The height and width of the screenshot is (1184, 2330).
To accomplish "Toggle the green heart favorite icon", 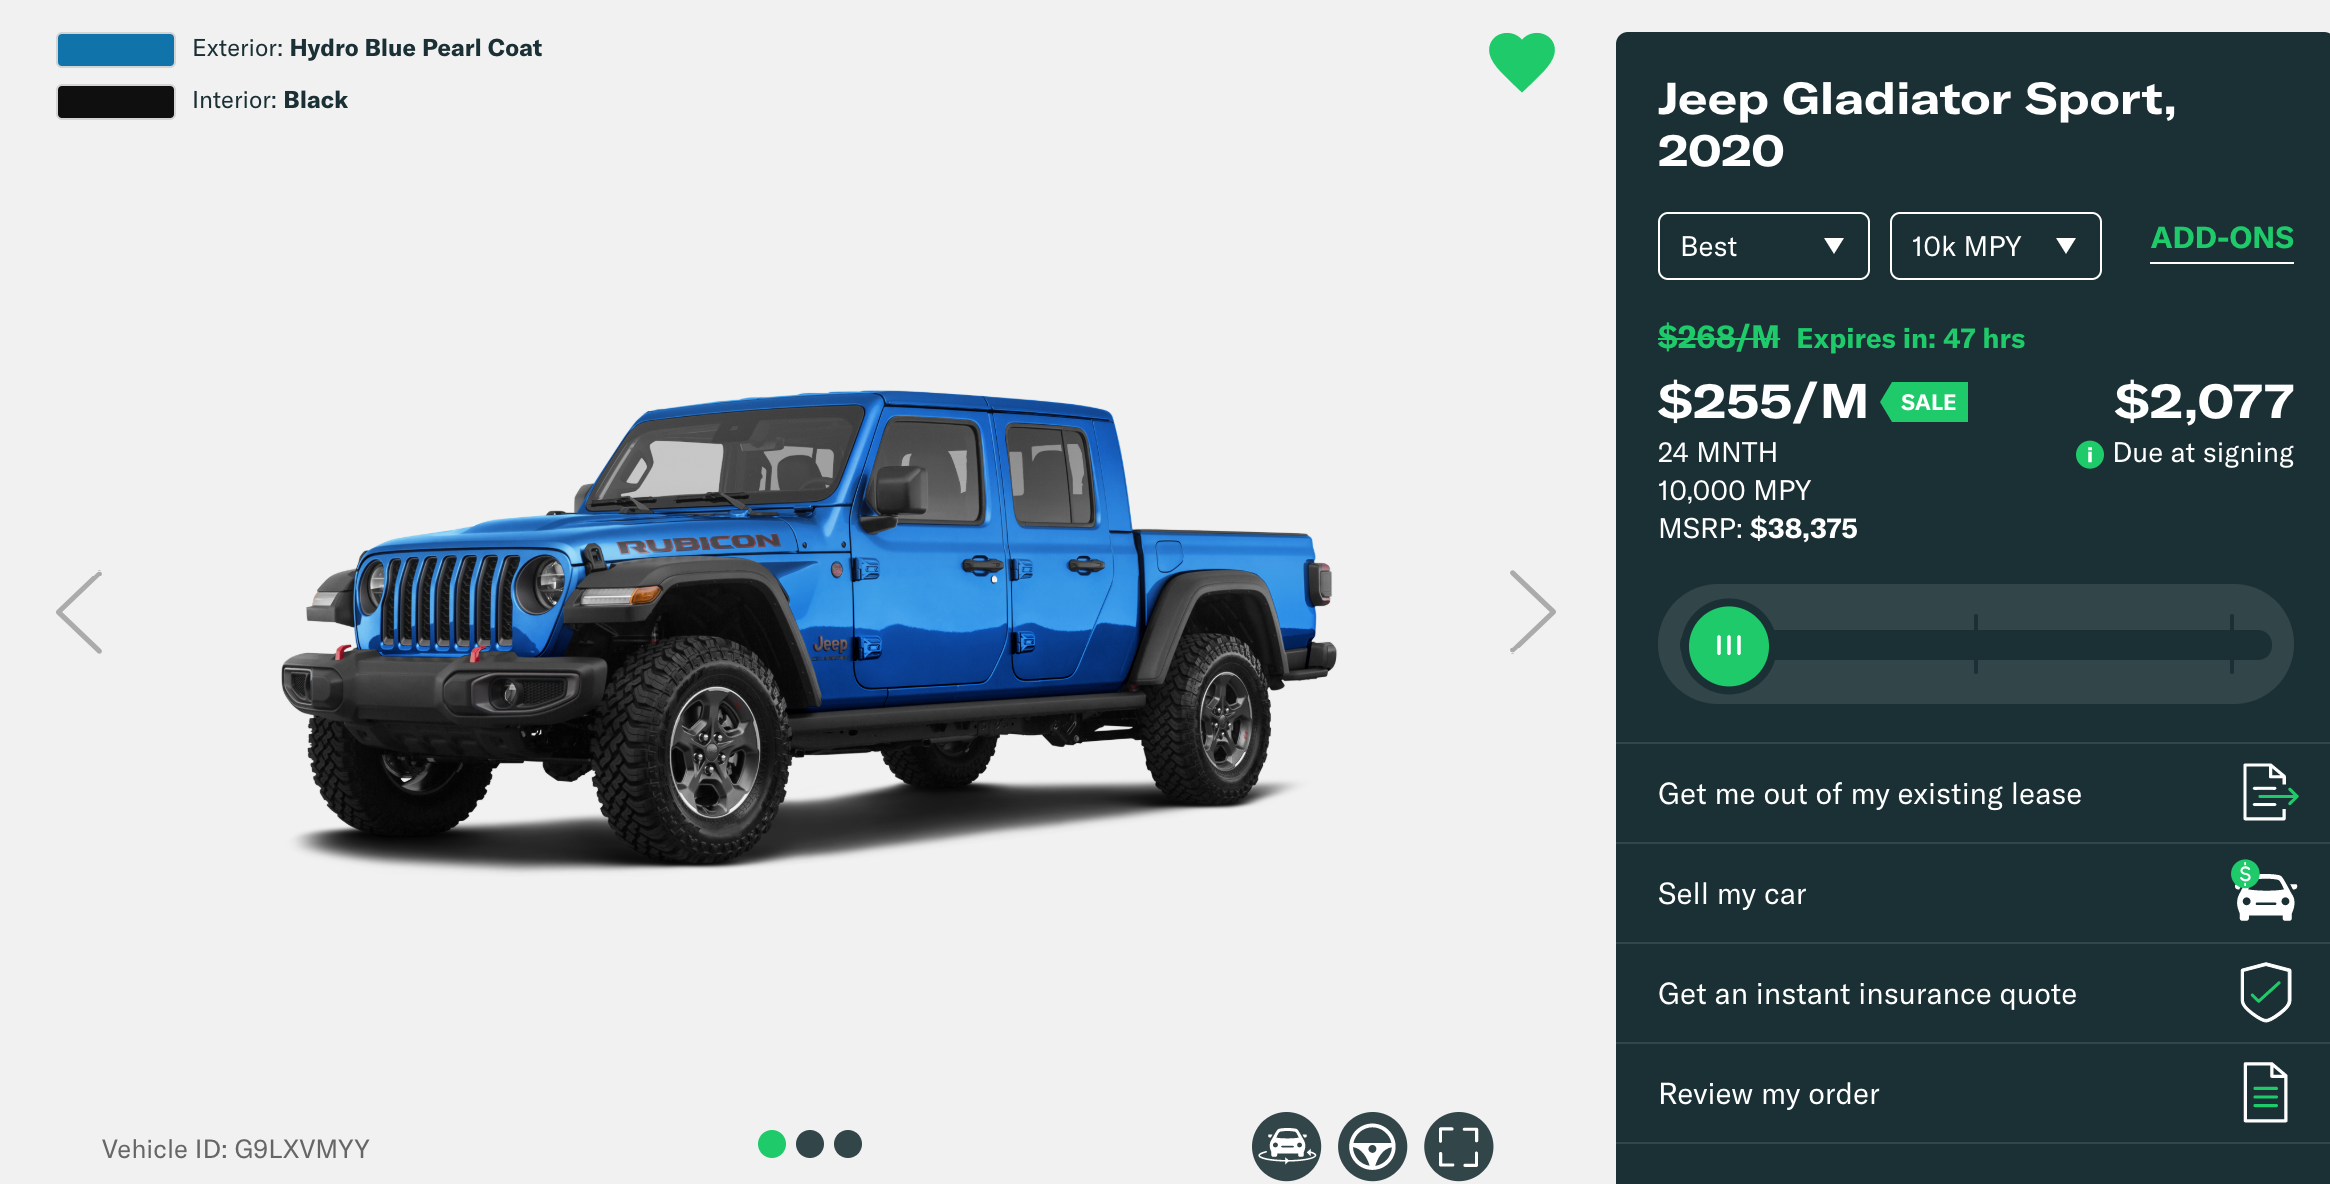I will click(1521, 62).
